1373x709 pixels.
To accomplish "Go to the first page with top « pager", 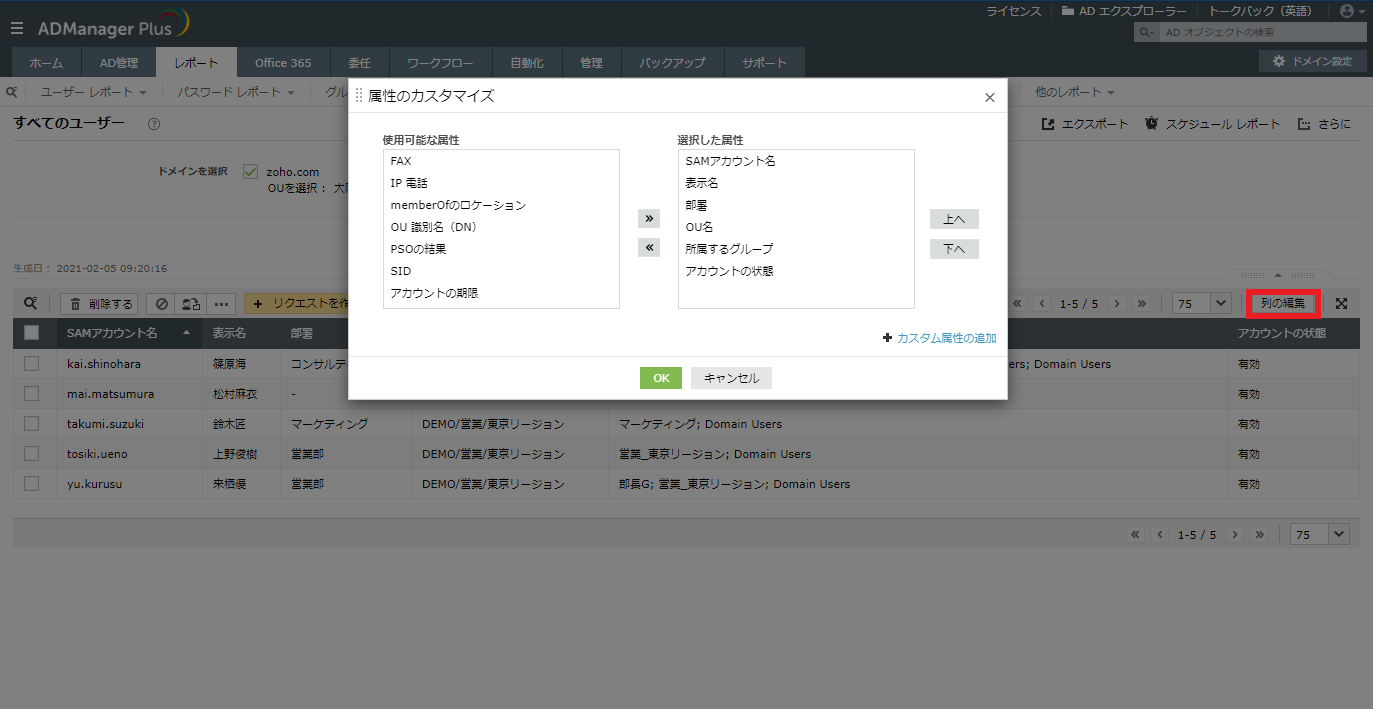I will click(1018, 303).
